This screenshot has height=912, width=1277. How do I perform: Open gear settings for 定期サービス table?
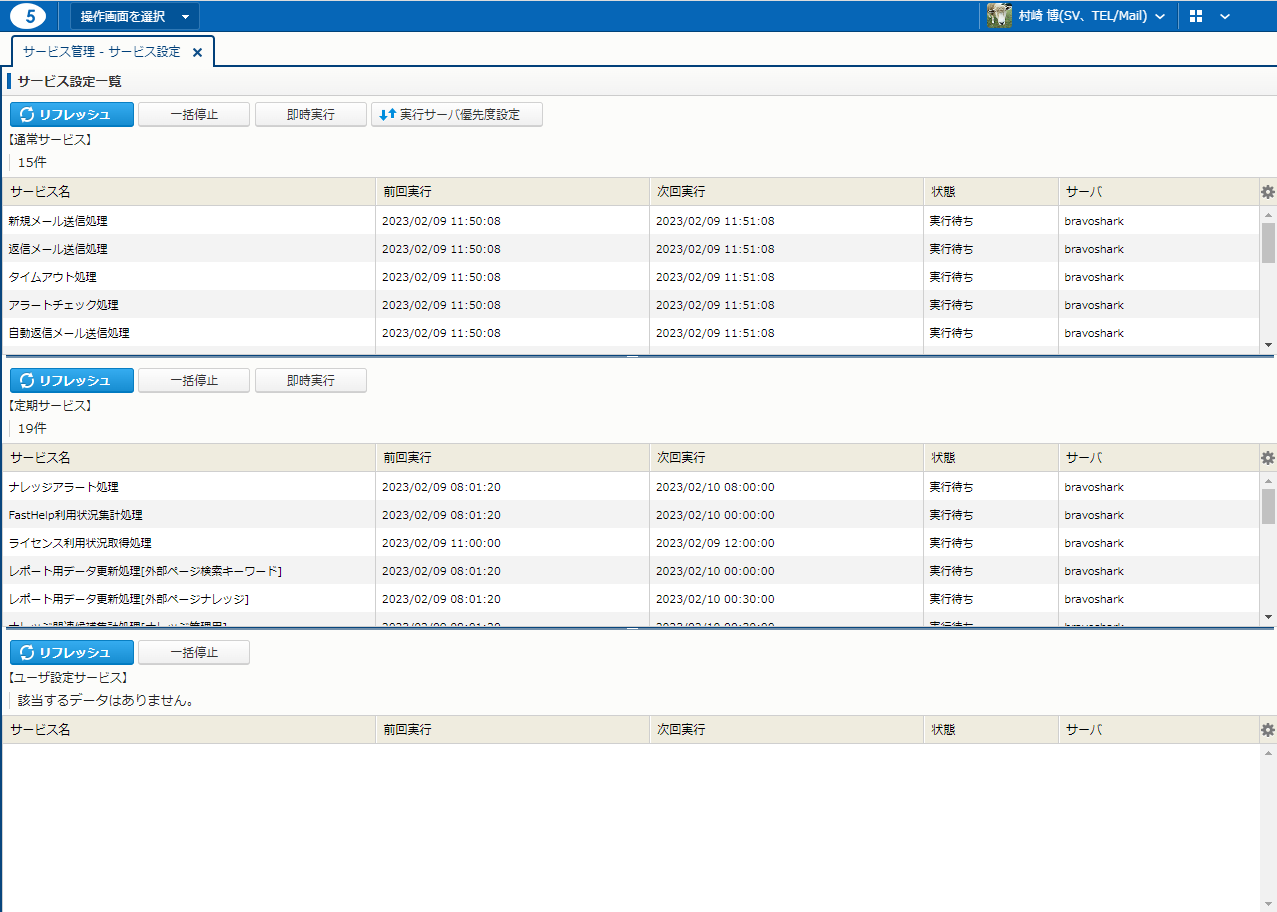pos(1268,458)
